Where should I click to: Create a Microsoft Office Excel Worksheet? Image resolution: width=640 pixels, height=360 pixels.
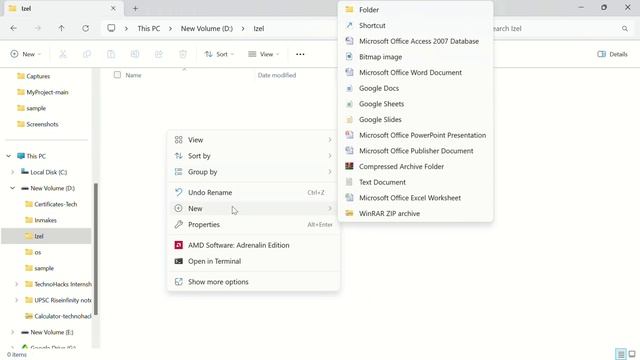pyautogui.click(x=416, y=198)
